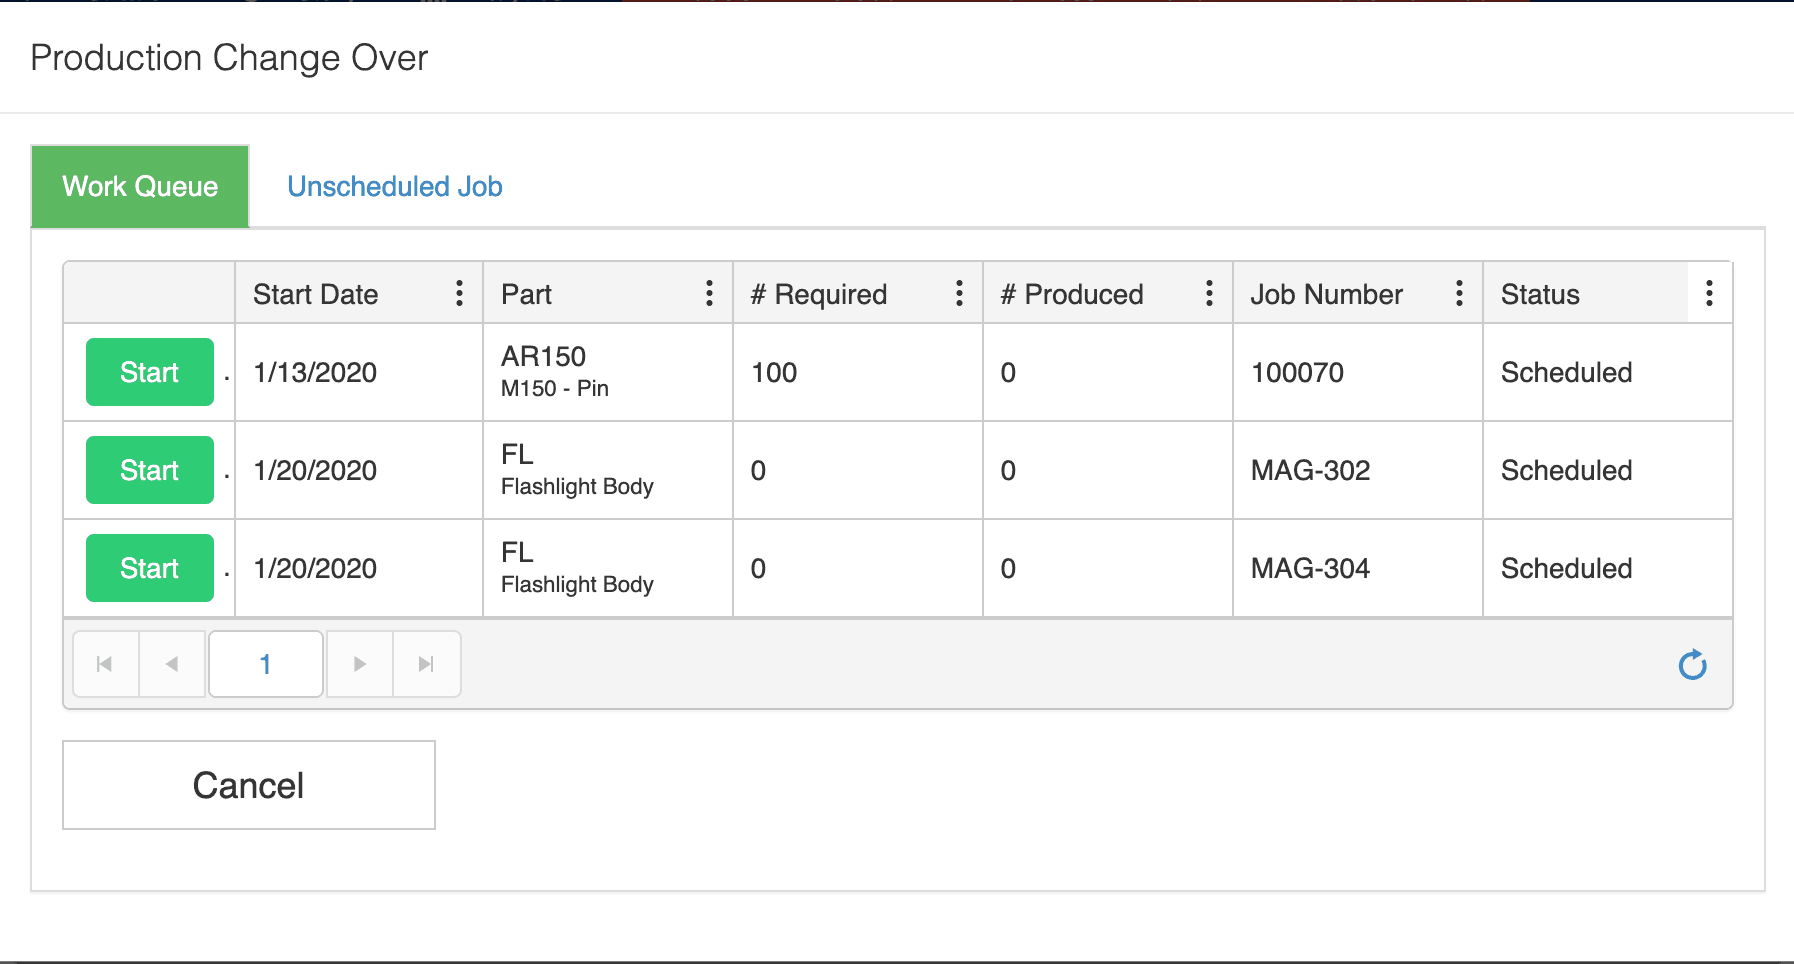This screenshot has height=964, width=1794.
Task: Start job MAG-304 for the Flashlight Body
Action: [x=149, y=568]
